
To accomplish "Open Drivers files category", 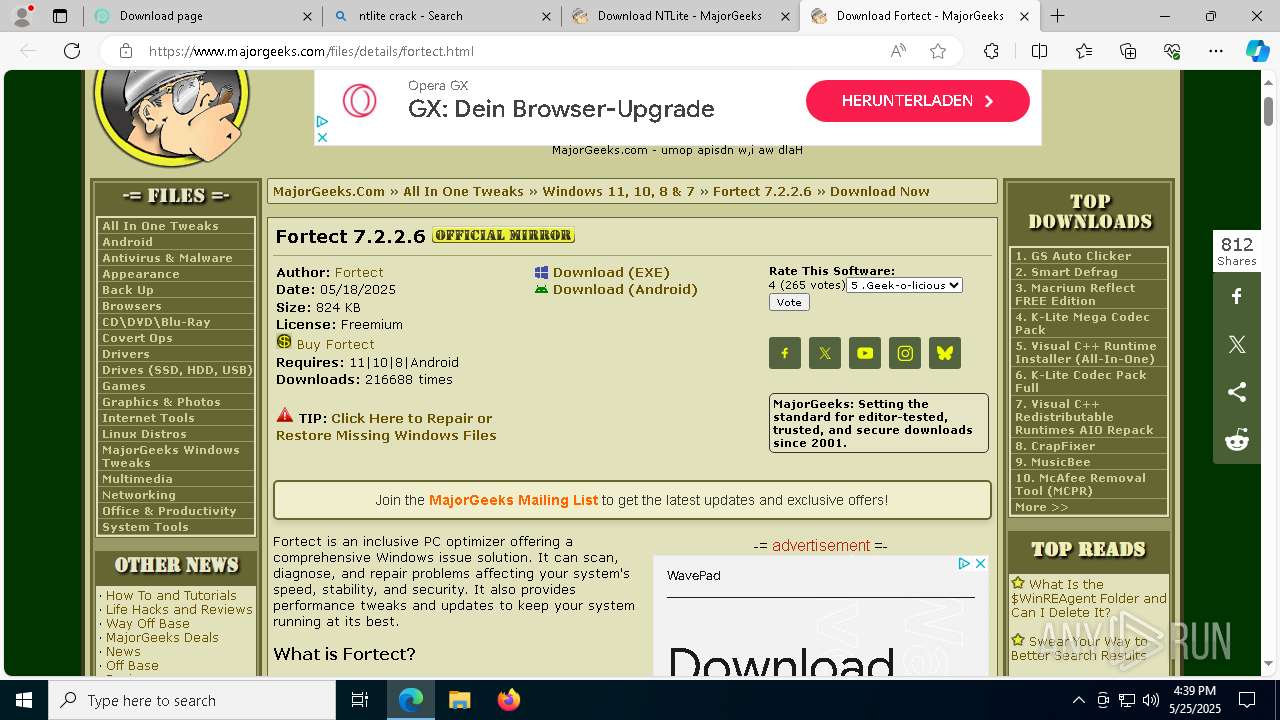I will [x=125, y=354].
